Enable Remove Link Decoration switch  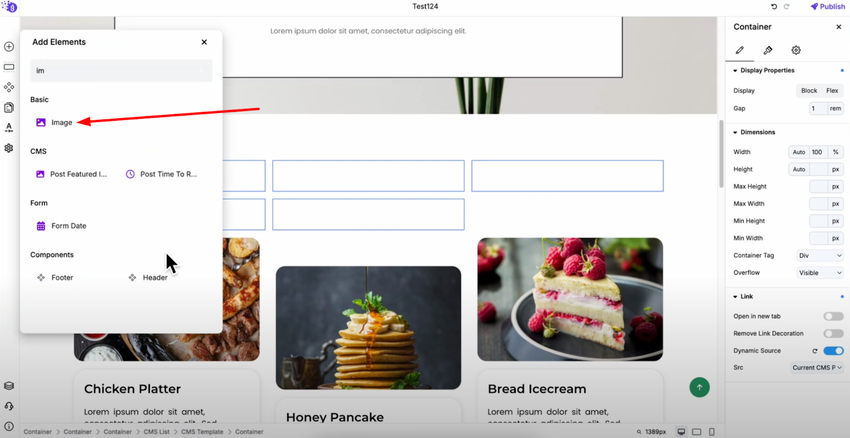point(833,333)
